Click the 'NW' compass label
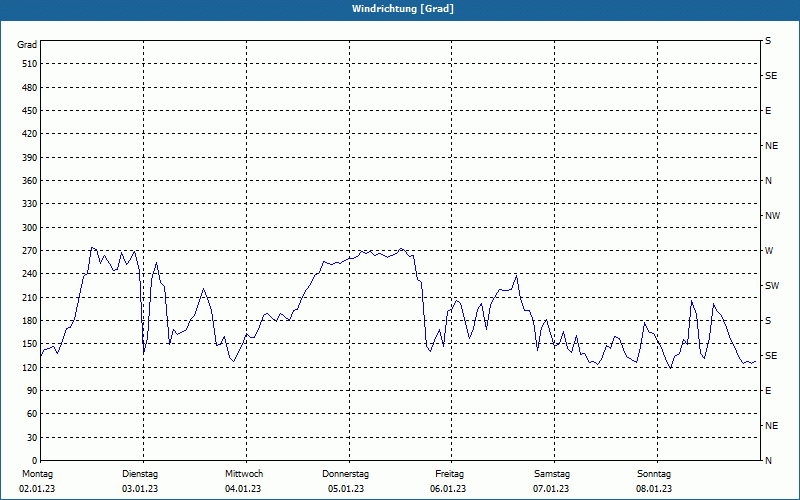This screenshot has width=800, height=500. pos(772,216)
